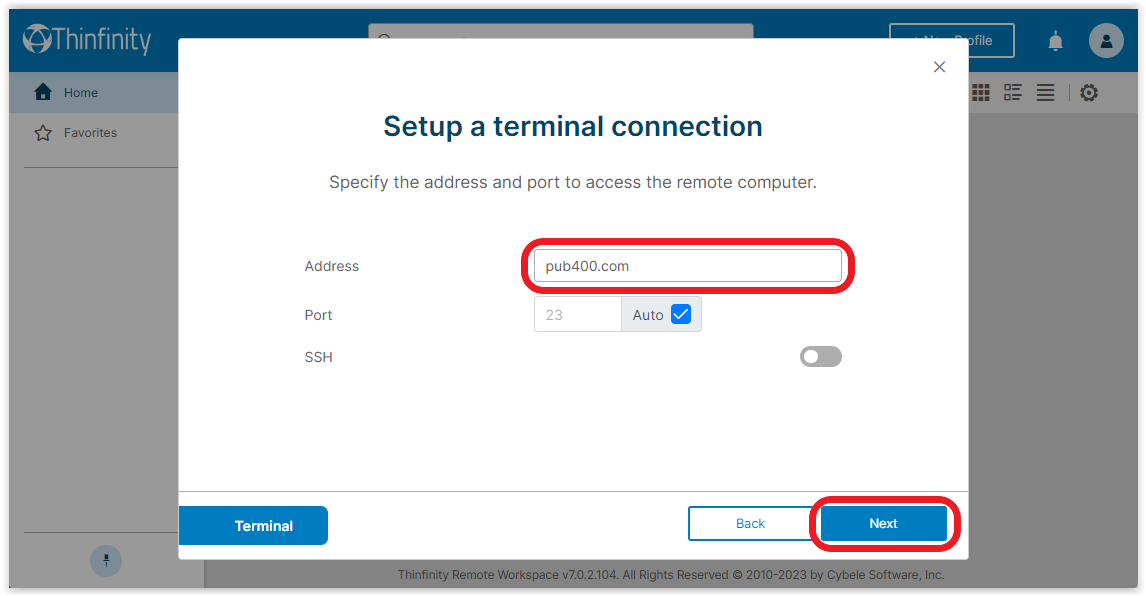Click the Terminal button
The width and height of the screenshot is (1146, 596).
254,525
